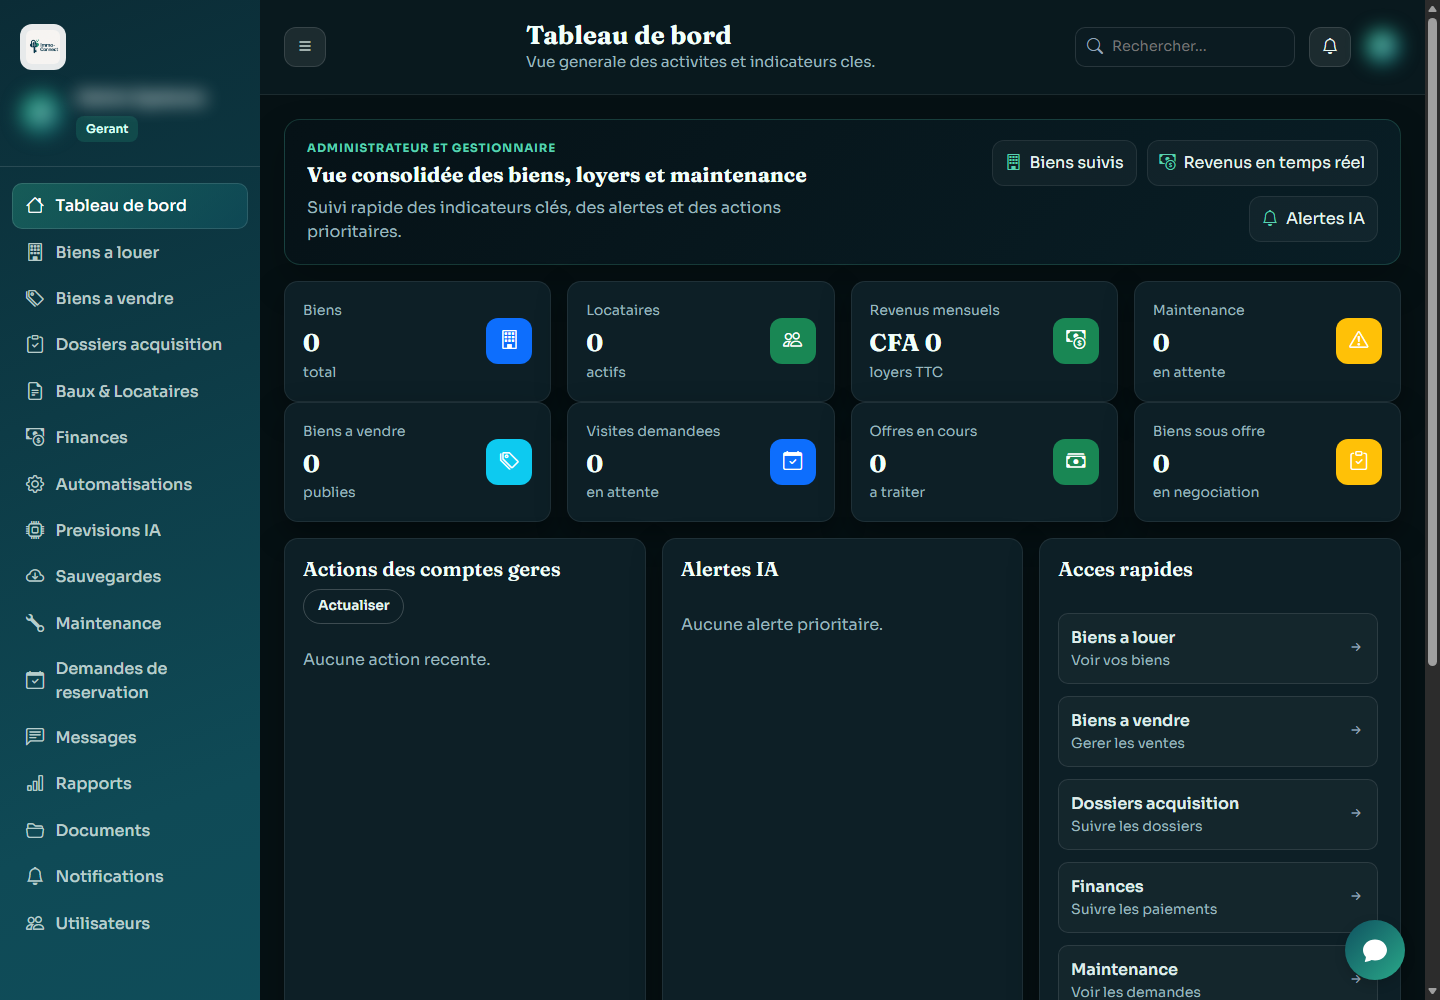Image resolution: width=1440 pixels, height=1000 pixels.
Task: Open Biens a louer in sidebar
Action: coord(130,252)
